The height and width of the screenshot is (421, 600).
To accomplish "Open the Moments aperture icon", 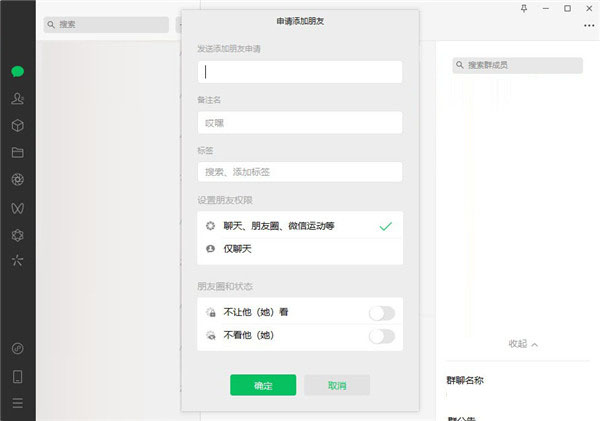I will [17, 180].
